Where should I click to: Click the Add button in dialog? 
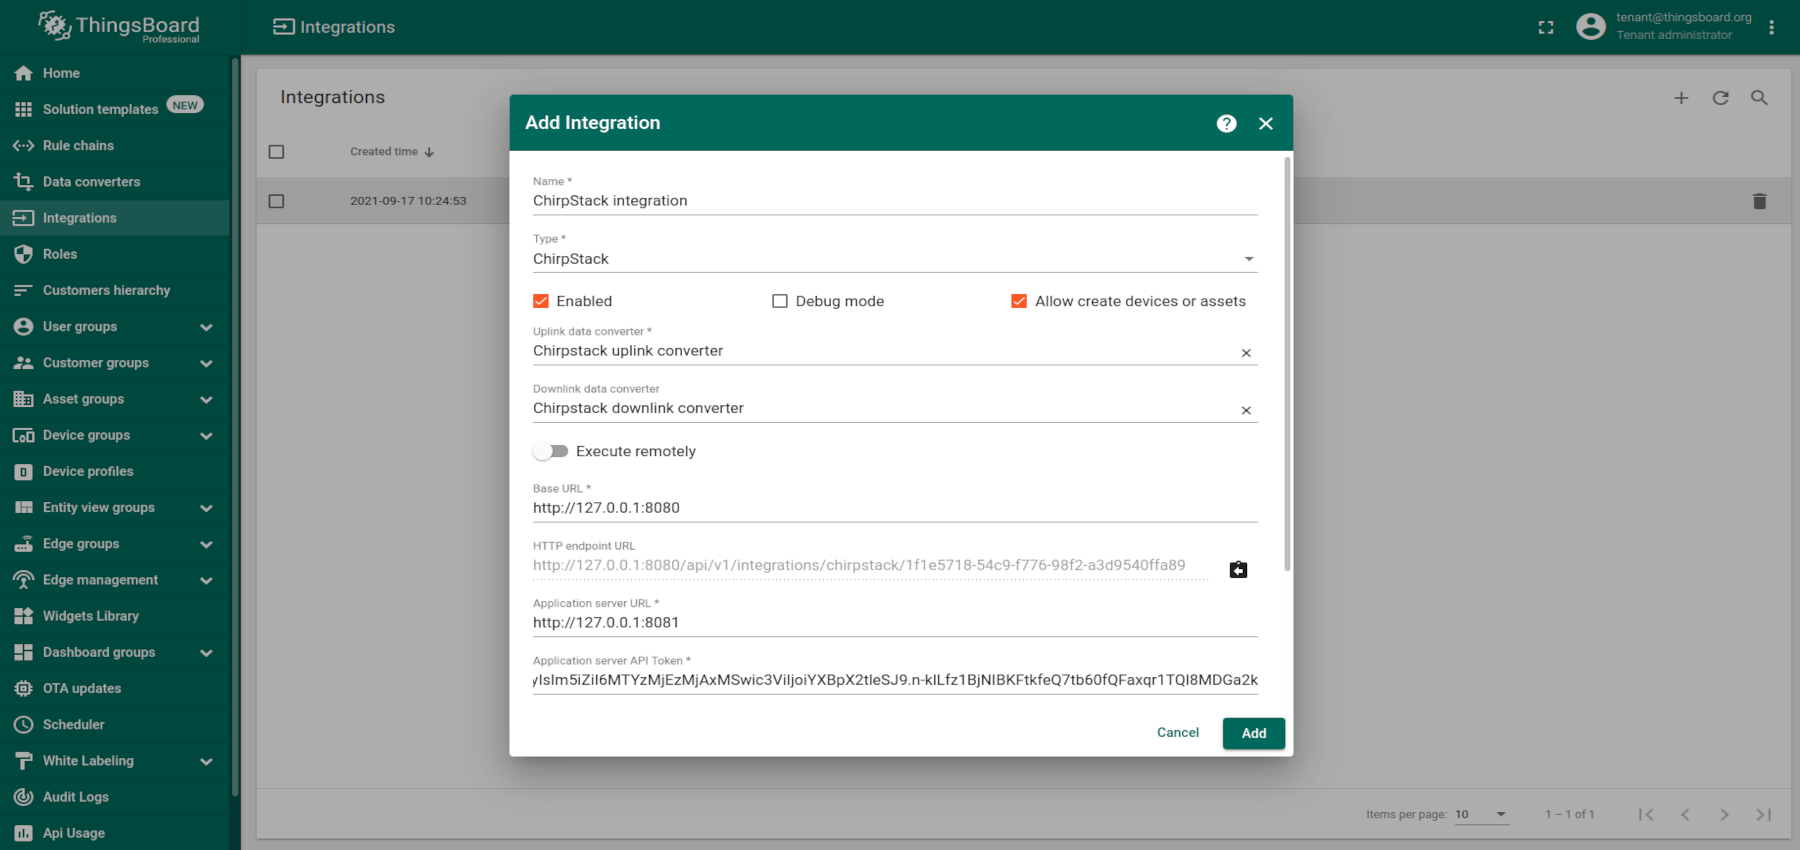[1254, 733]
